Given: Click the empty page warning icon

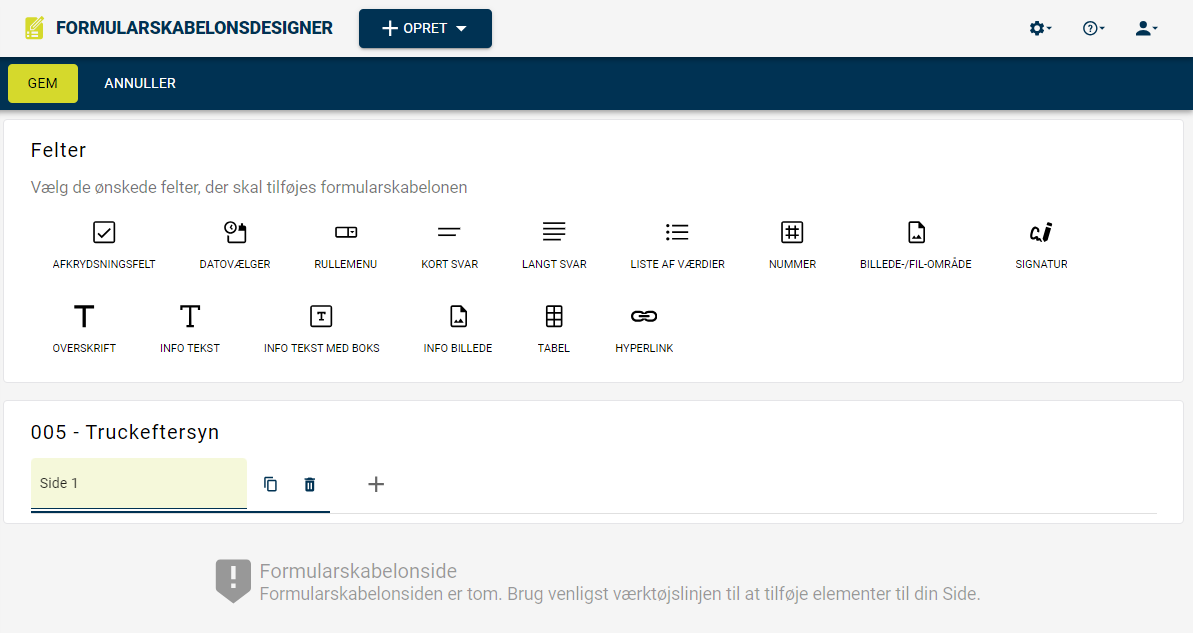Looking at the screenshot, I should click(x=233, y=581).
